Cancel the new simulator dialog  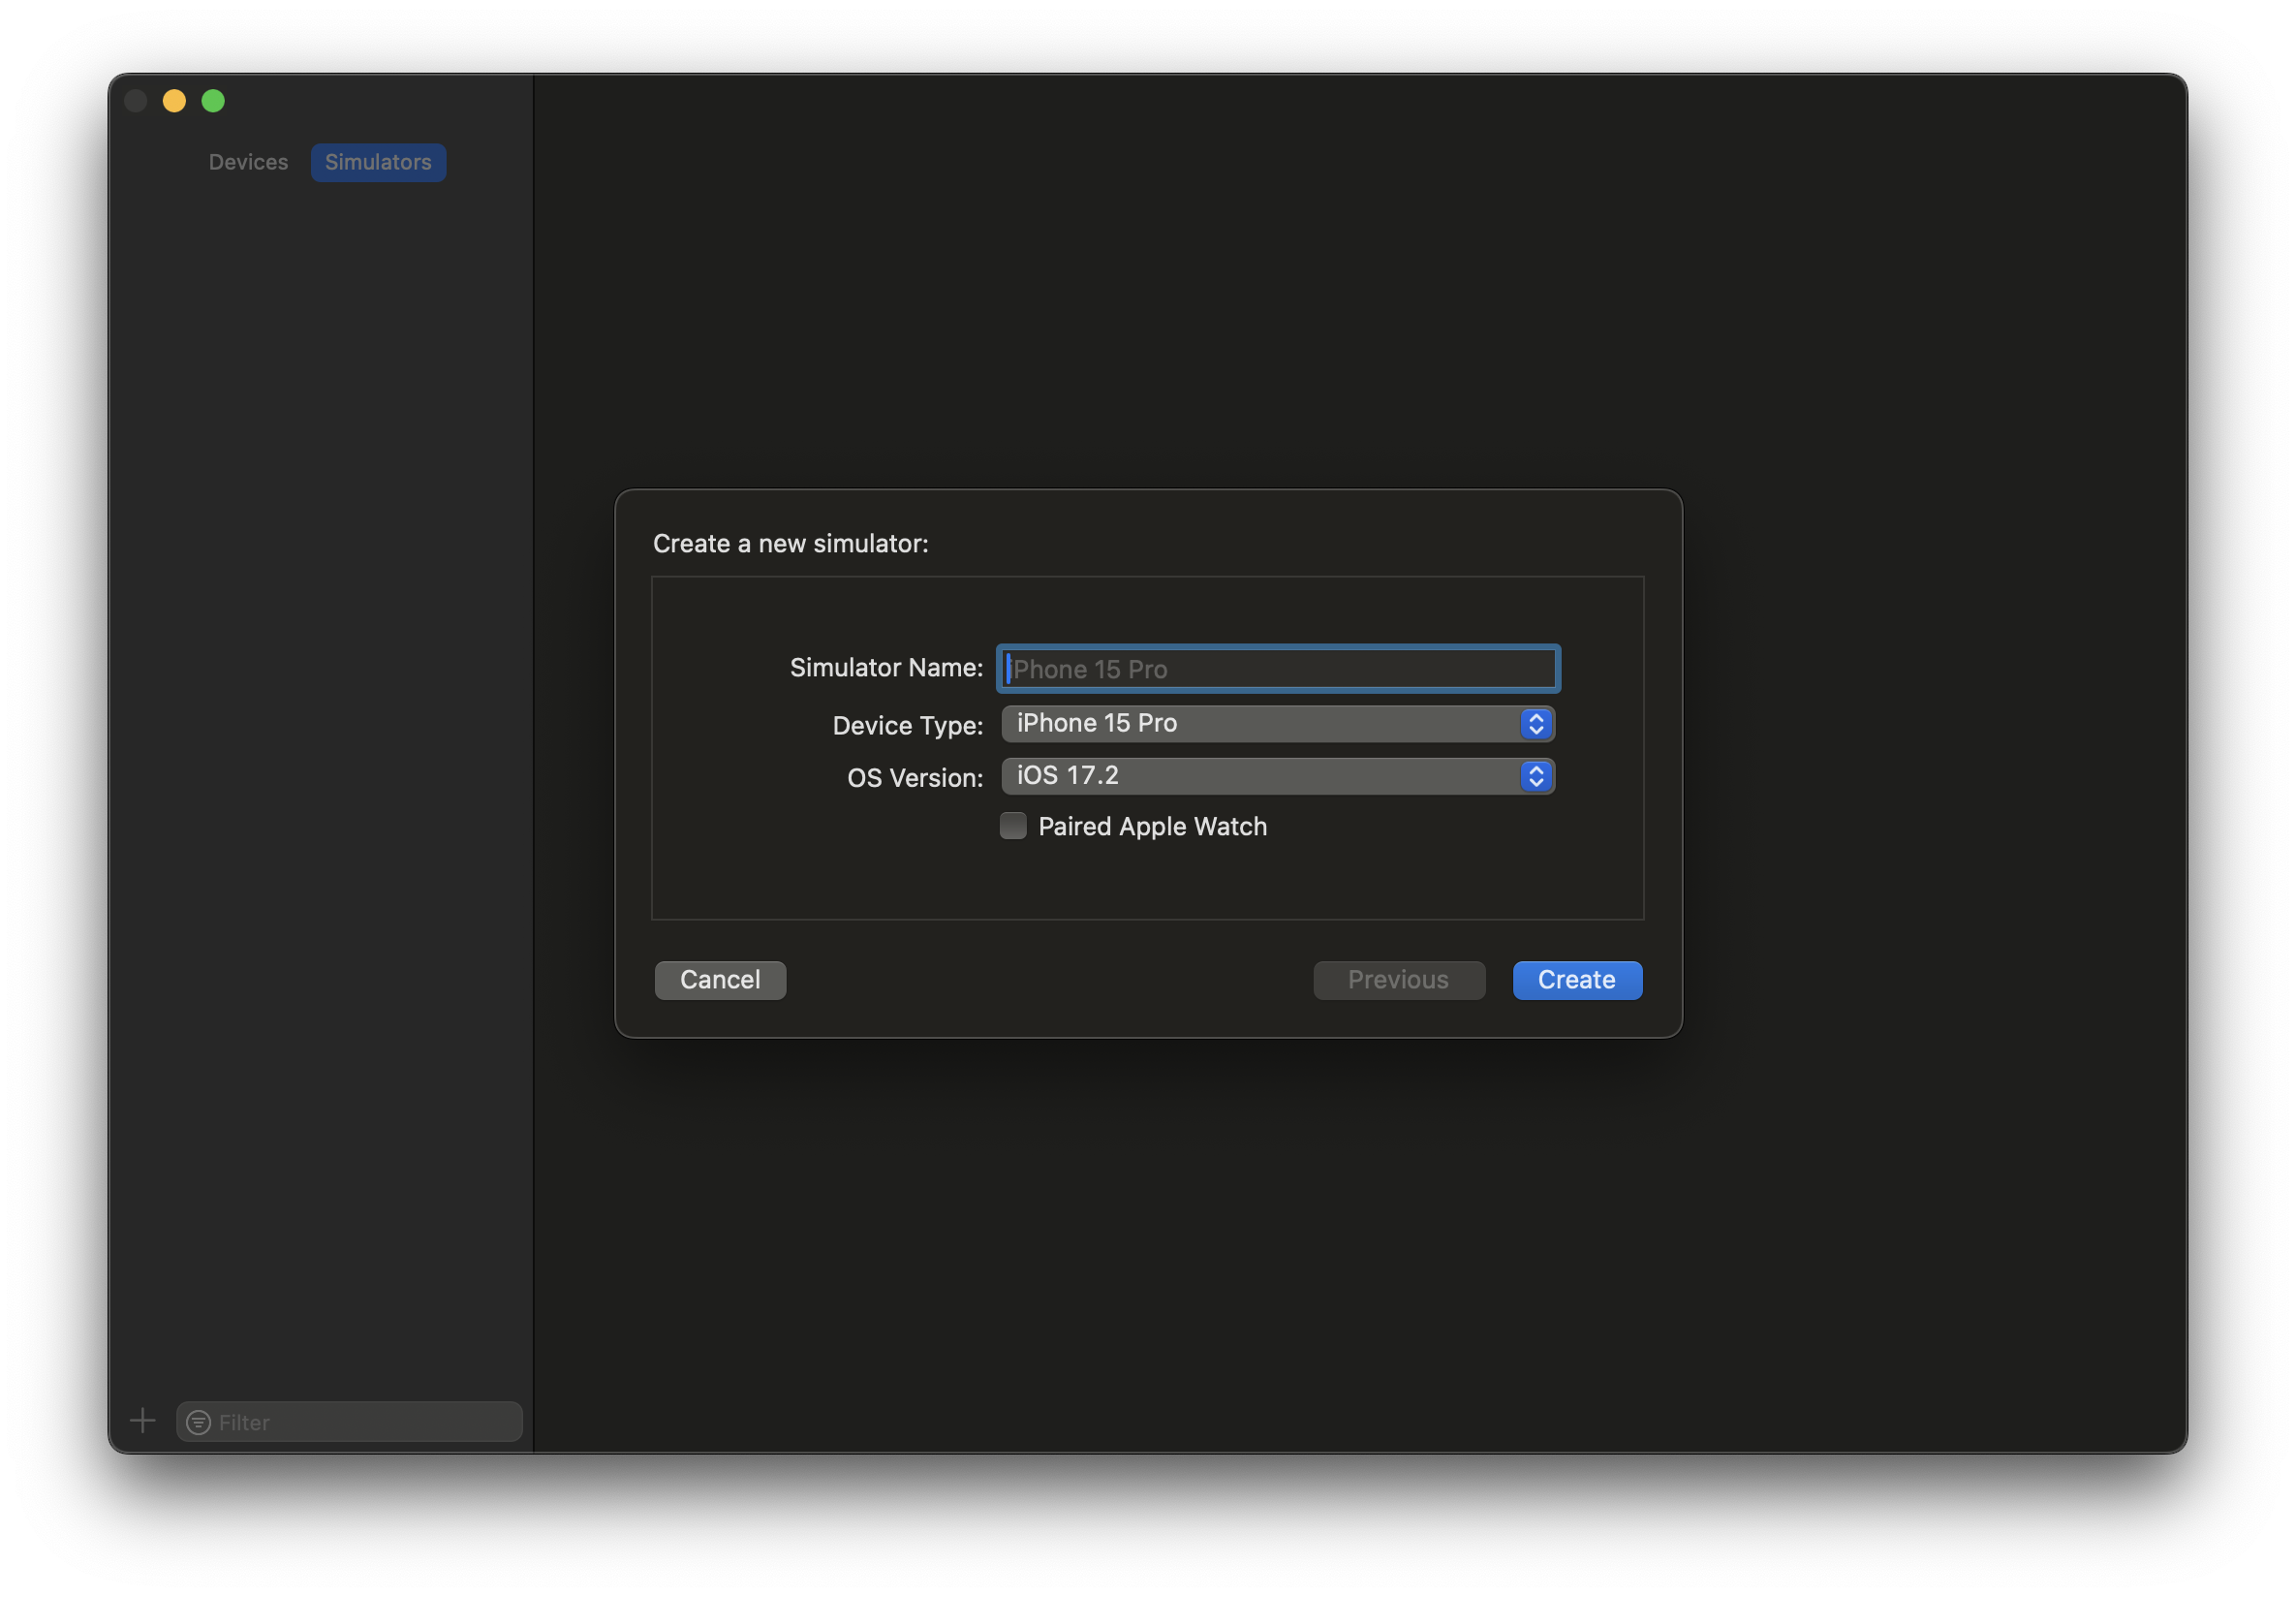[720, 979]
